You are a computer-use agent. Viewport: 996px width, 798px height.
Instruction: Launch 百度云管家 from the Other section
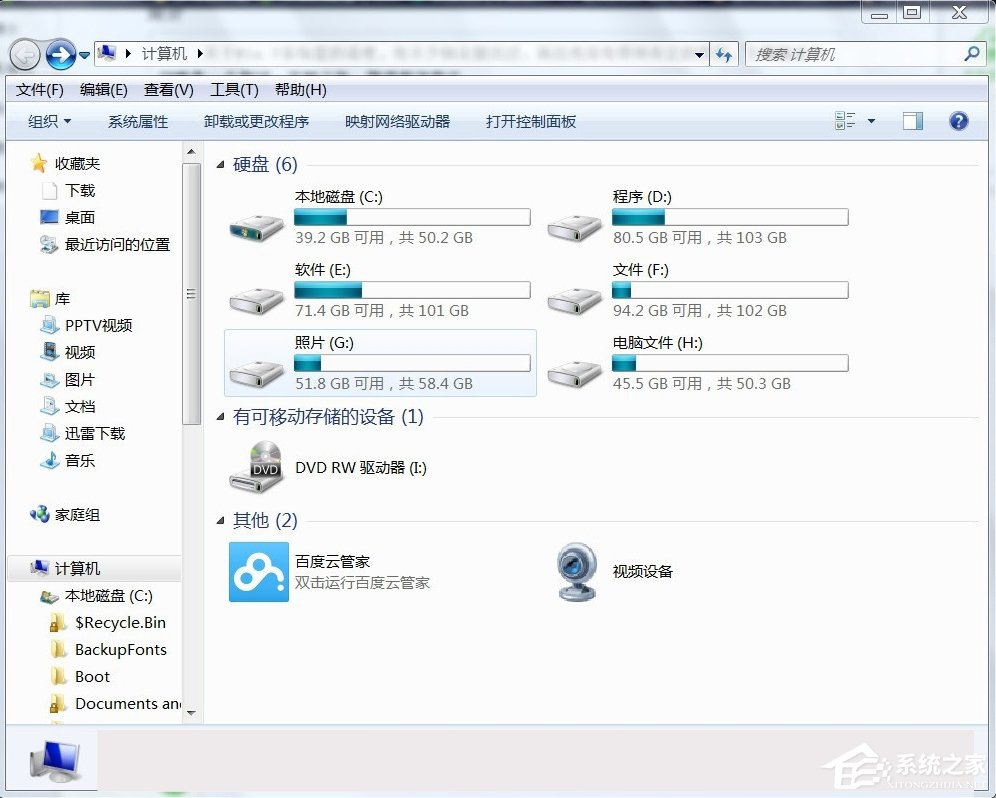pos(259,571)
